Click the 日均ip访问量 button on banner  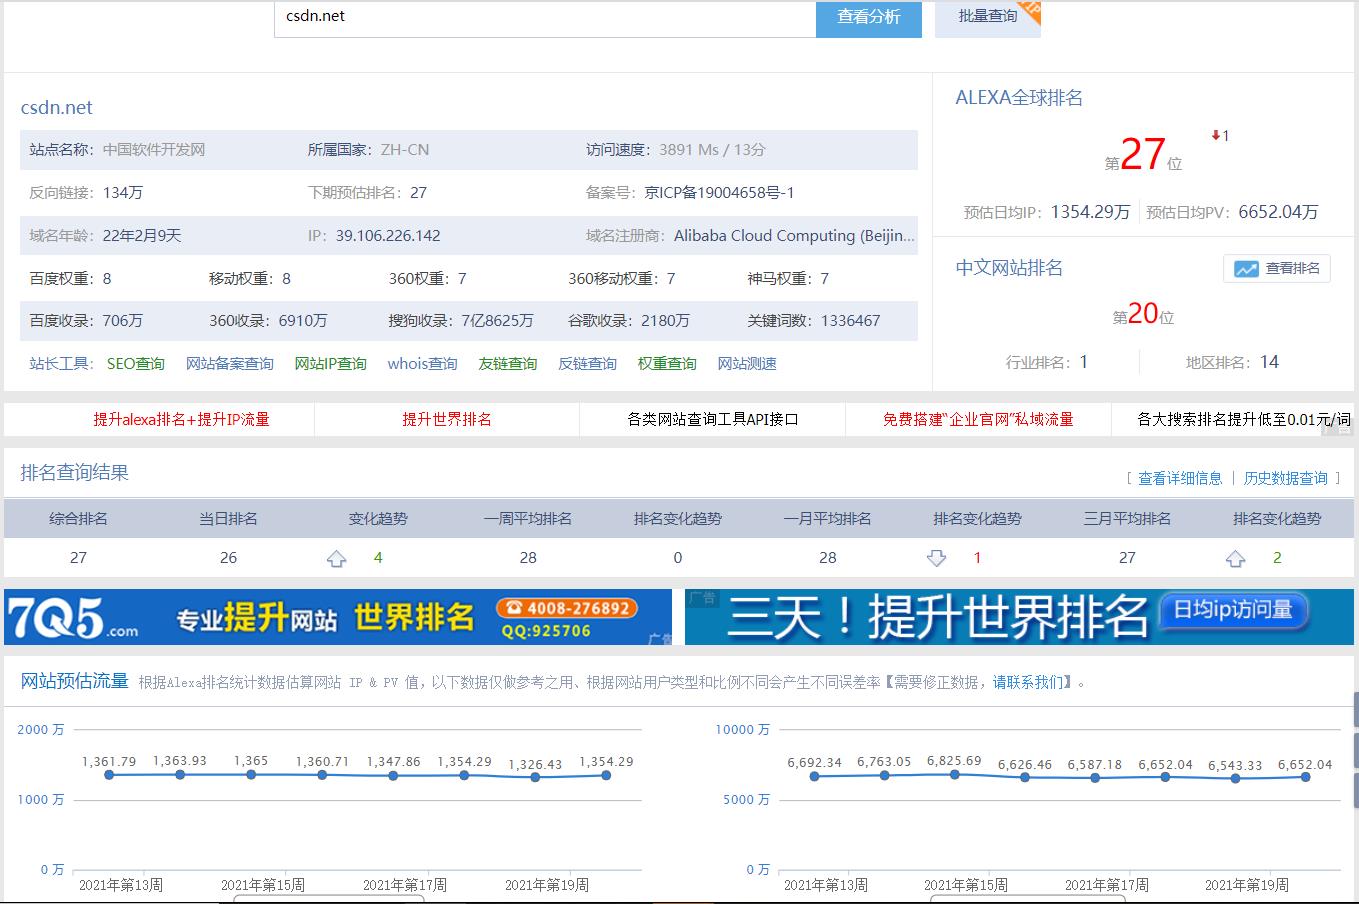point(1234,610)
